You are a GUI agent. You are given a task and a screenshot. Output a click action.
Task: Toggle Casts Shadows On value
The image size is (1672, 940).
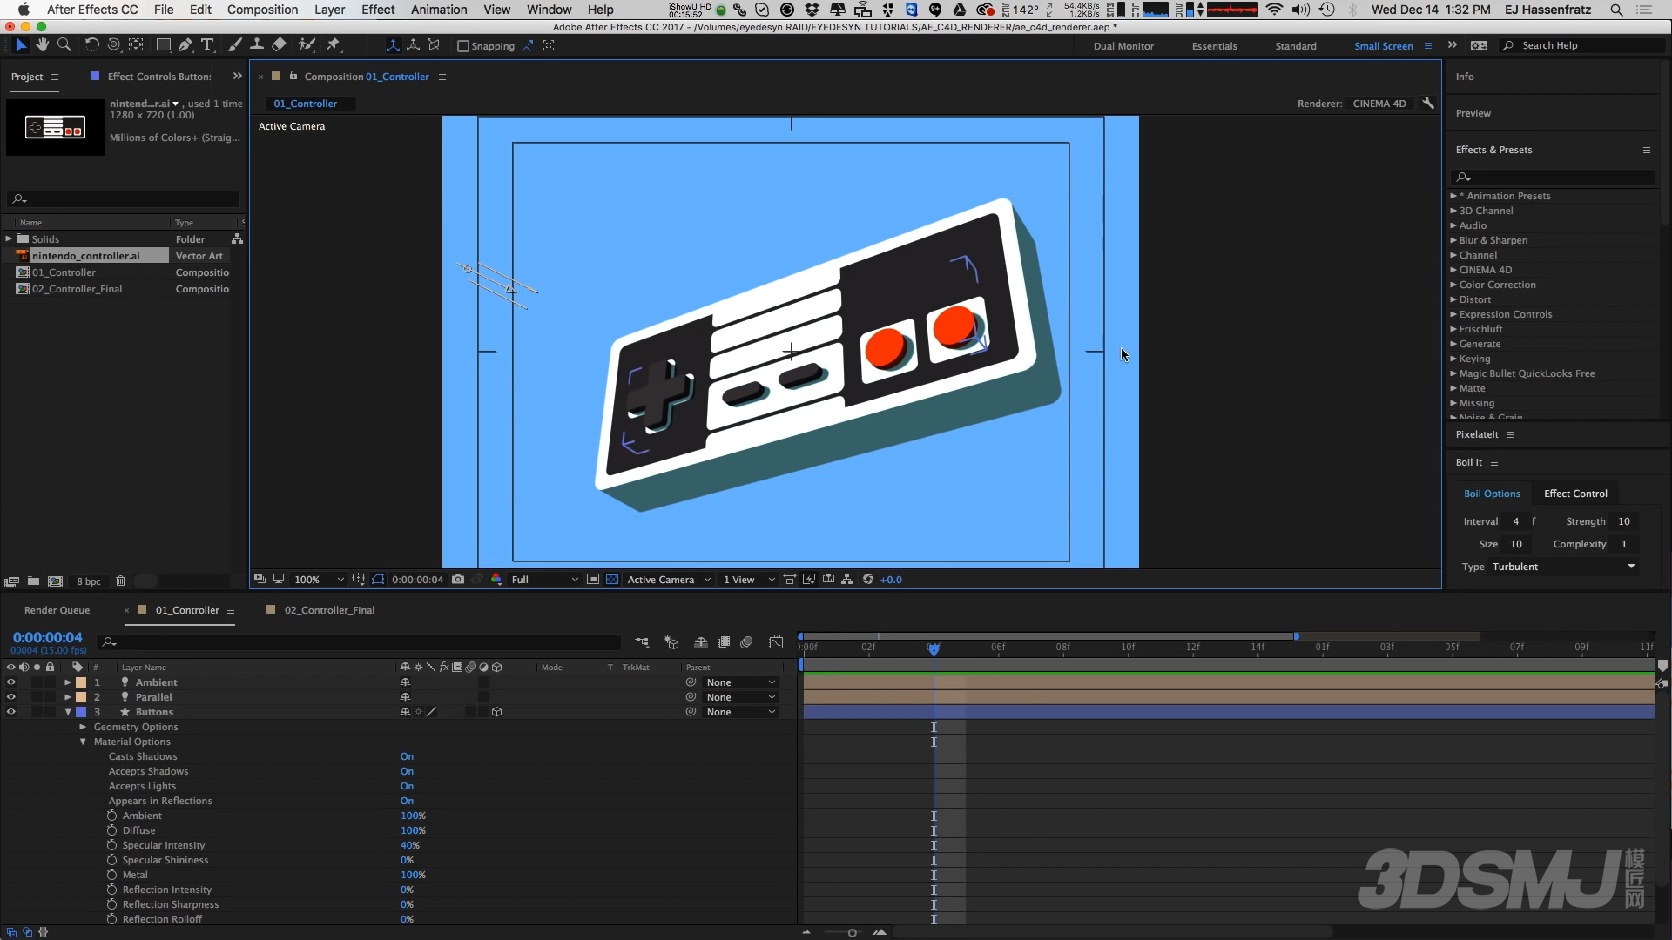pos(407,757)
